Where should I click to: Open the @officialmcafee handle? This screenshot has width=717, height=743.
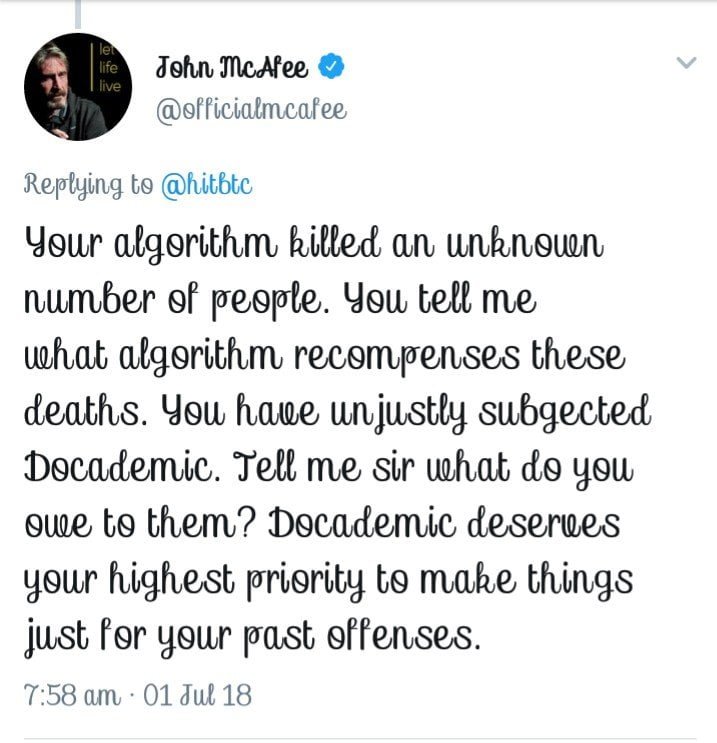(251, 109)
